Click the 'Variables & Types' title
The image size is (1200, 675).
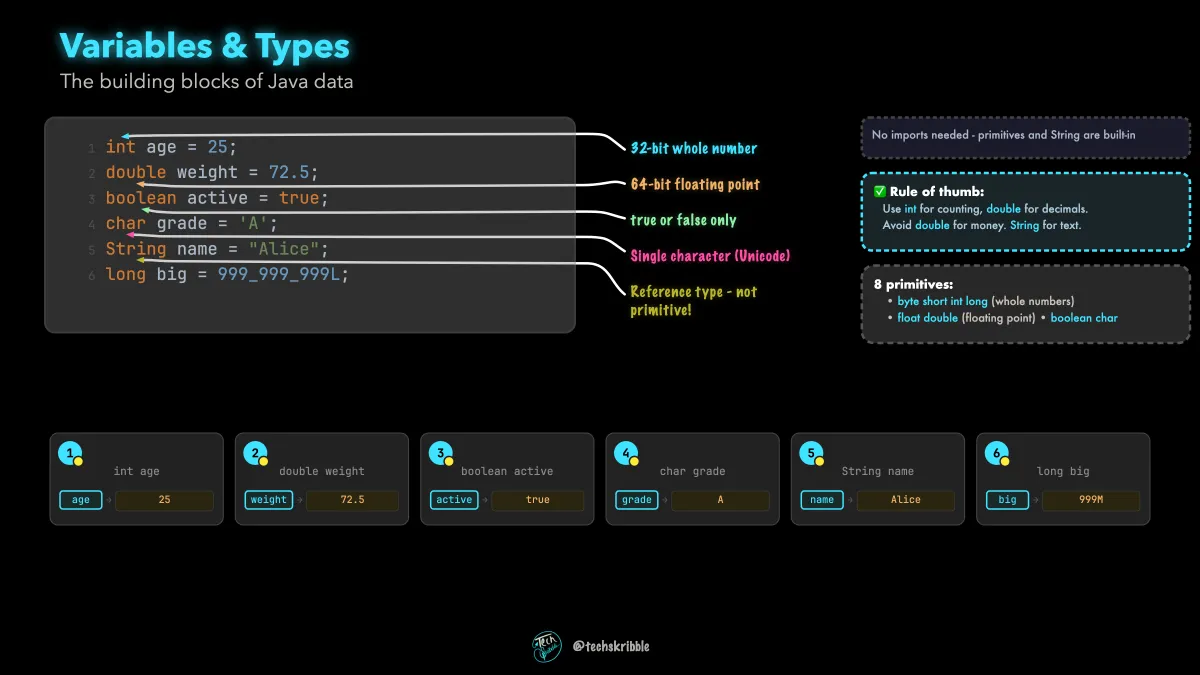[205, 46]
